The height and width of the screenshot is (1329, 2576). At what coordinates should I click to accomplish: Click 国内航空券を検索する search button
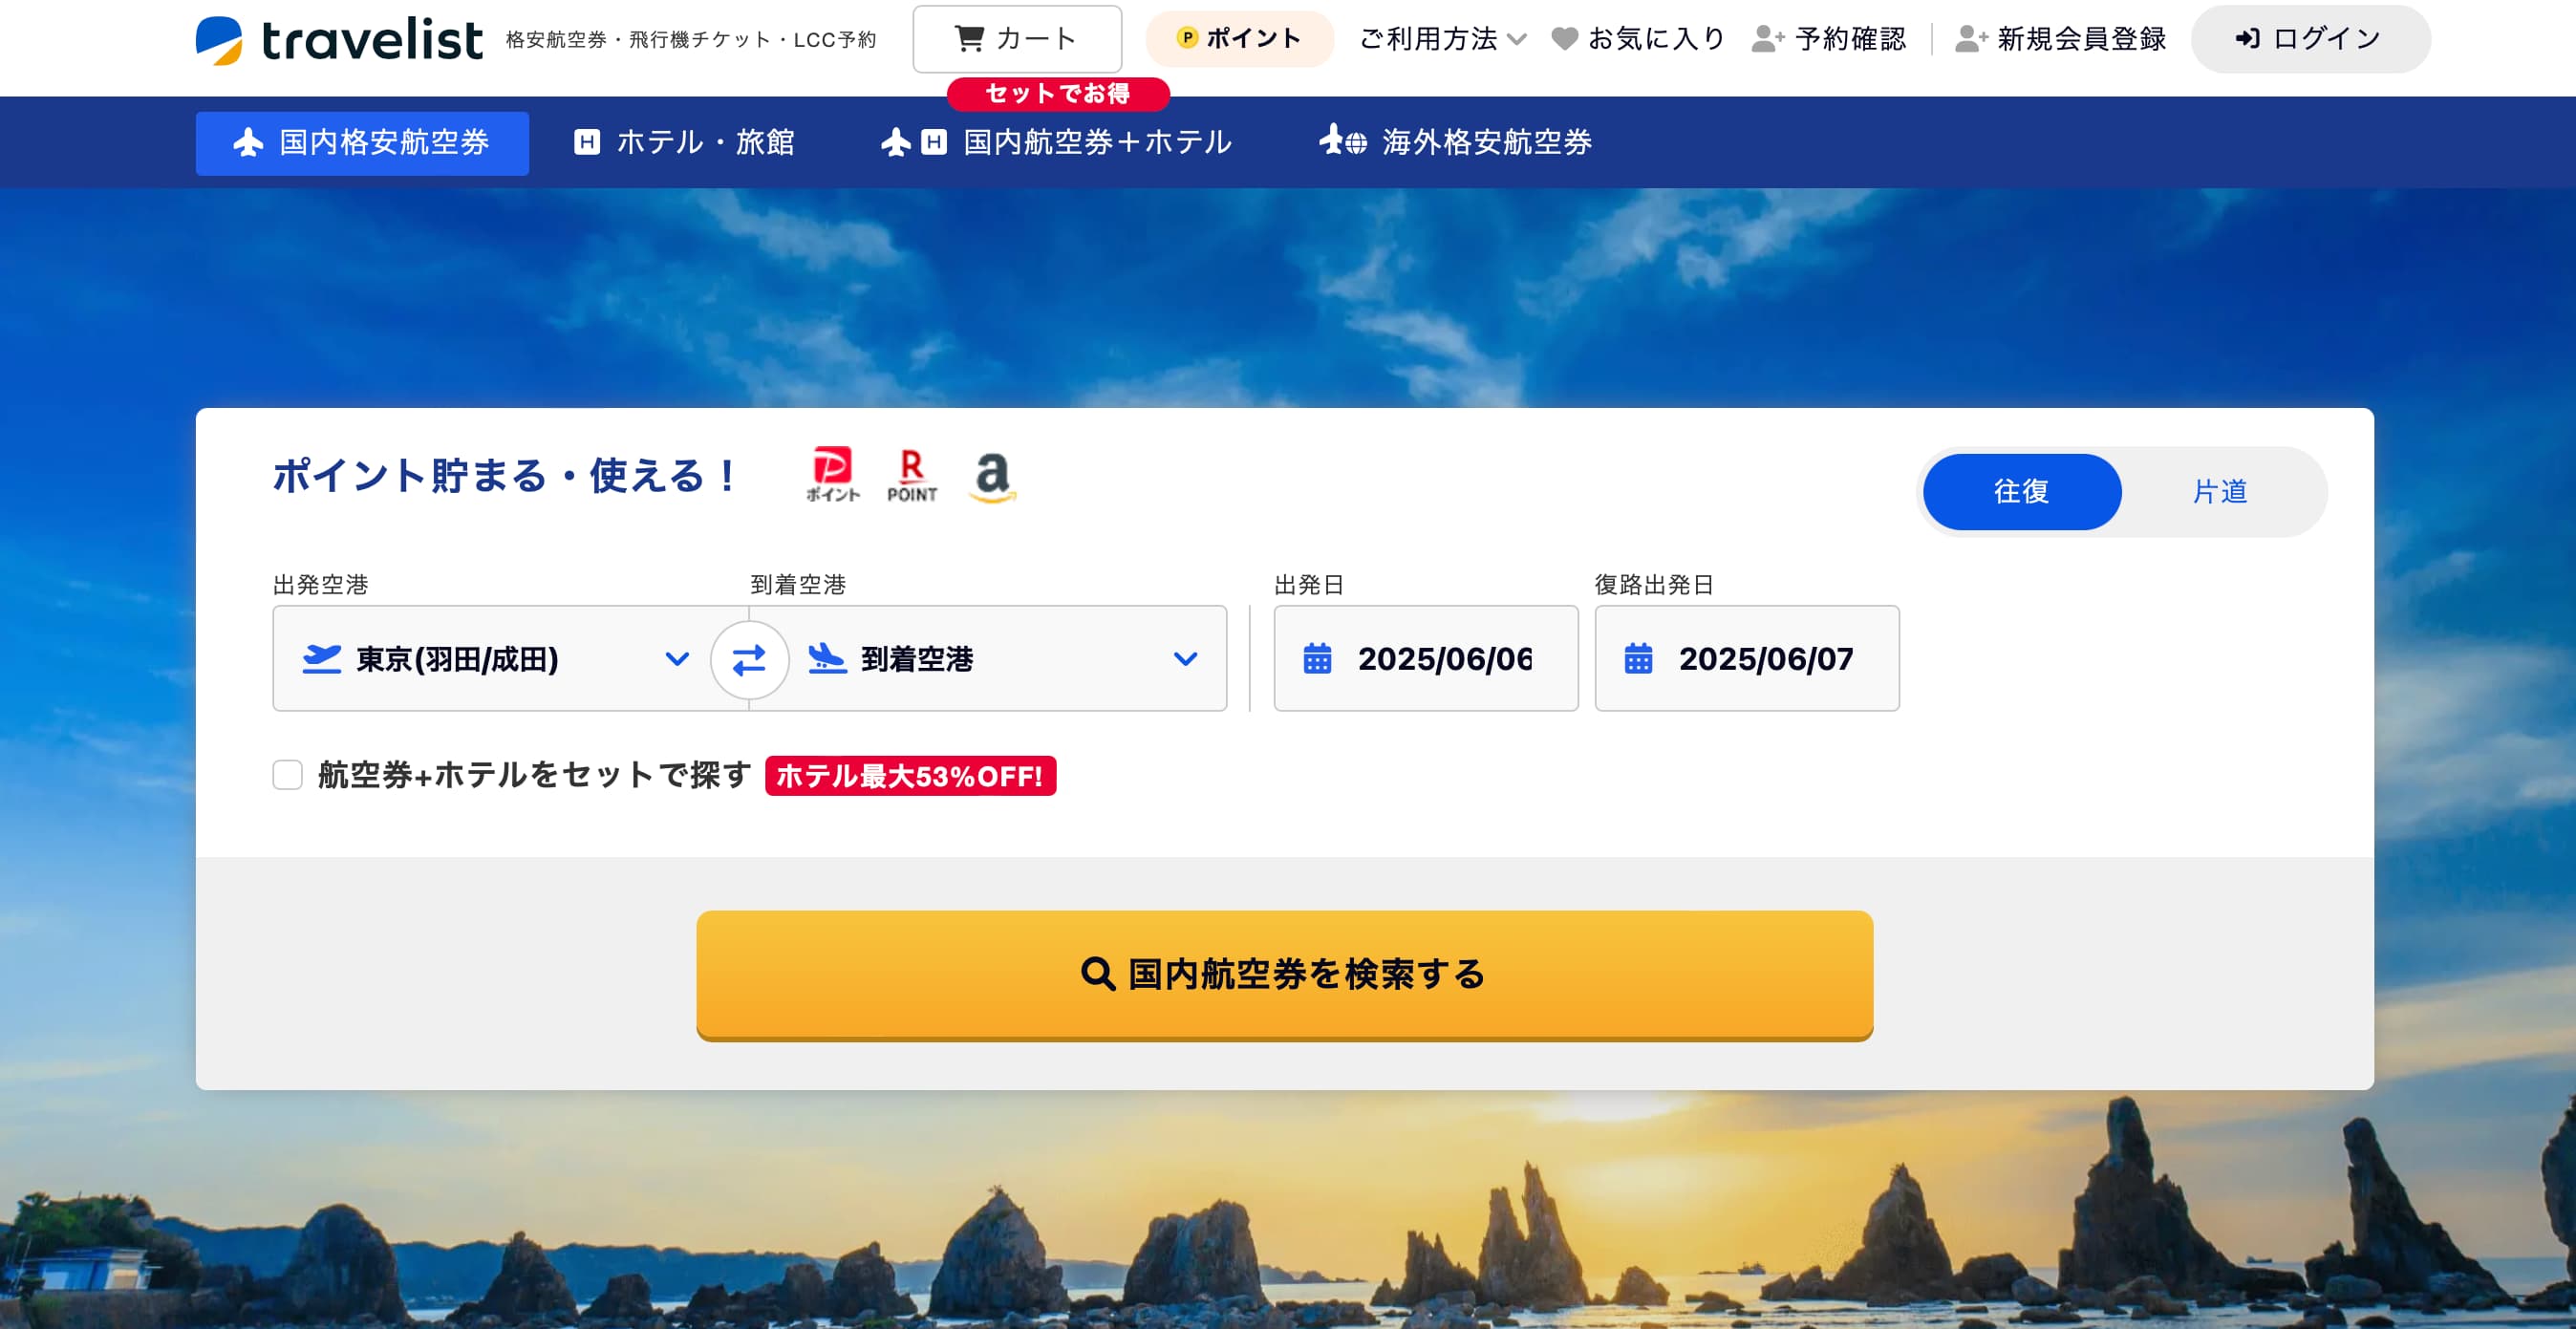click(1284, 974)
